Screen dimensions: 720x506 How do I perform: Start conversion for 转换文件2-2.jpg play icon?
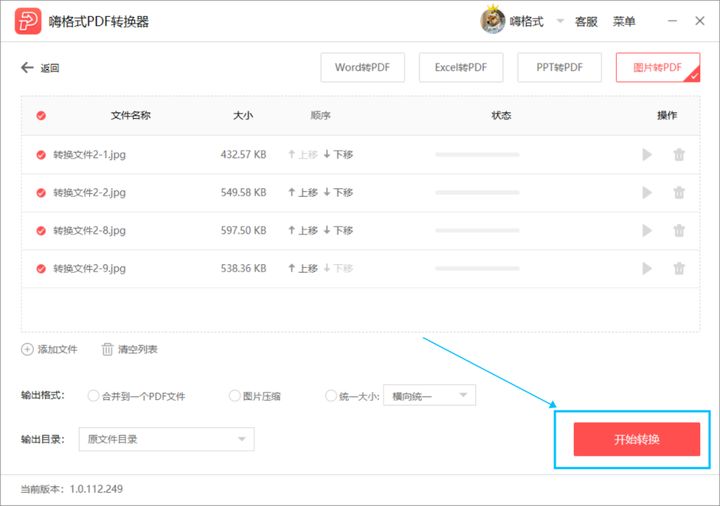point(647,192)
